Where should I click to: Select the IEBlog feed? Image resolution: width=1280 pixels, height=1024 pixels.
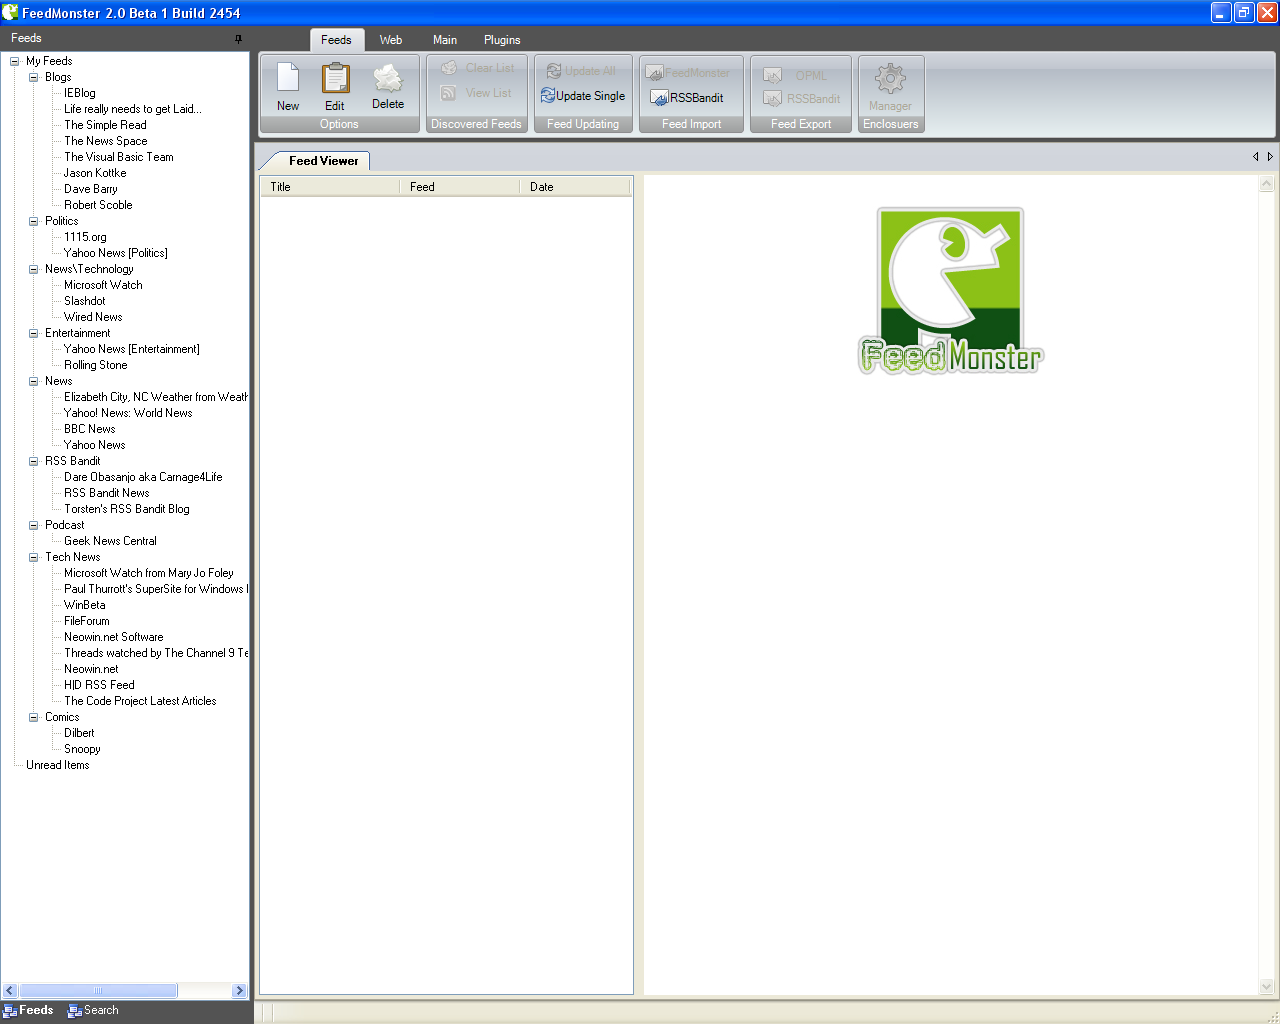click(x=80, y=93)
